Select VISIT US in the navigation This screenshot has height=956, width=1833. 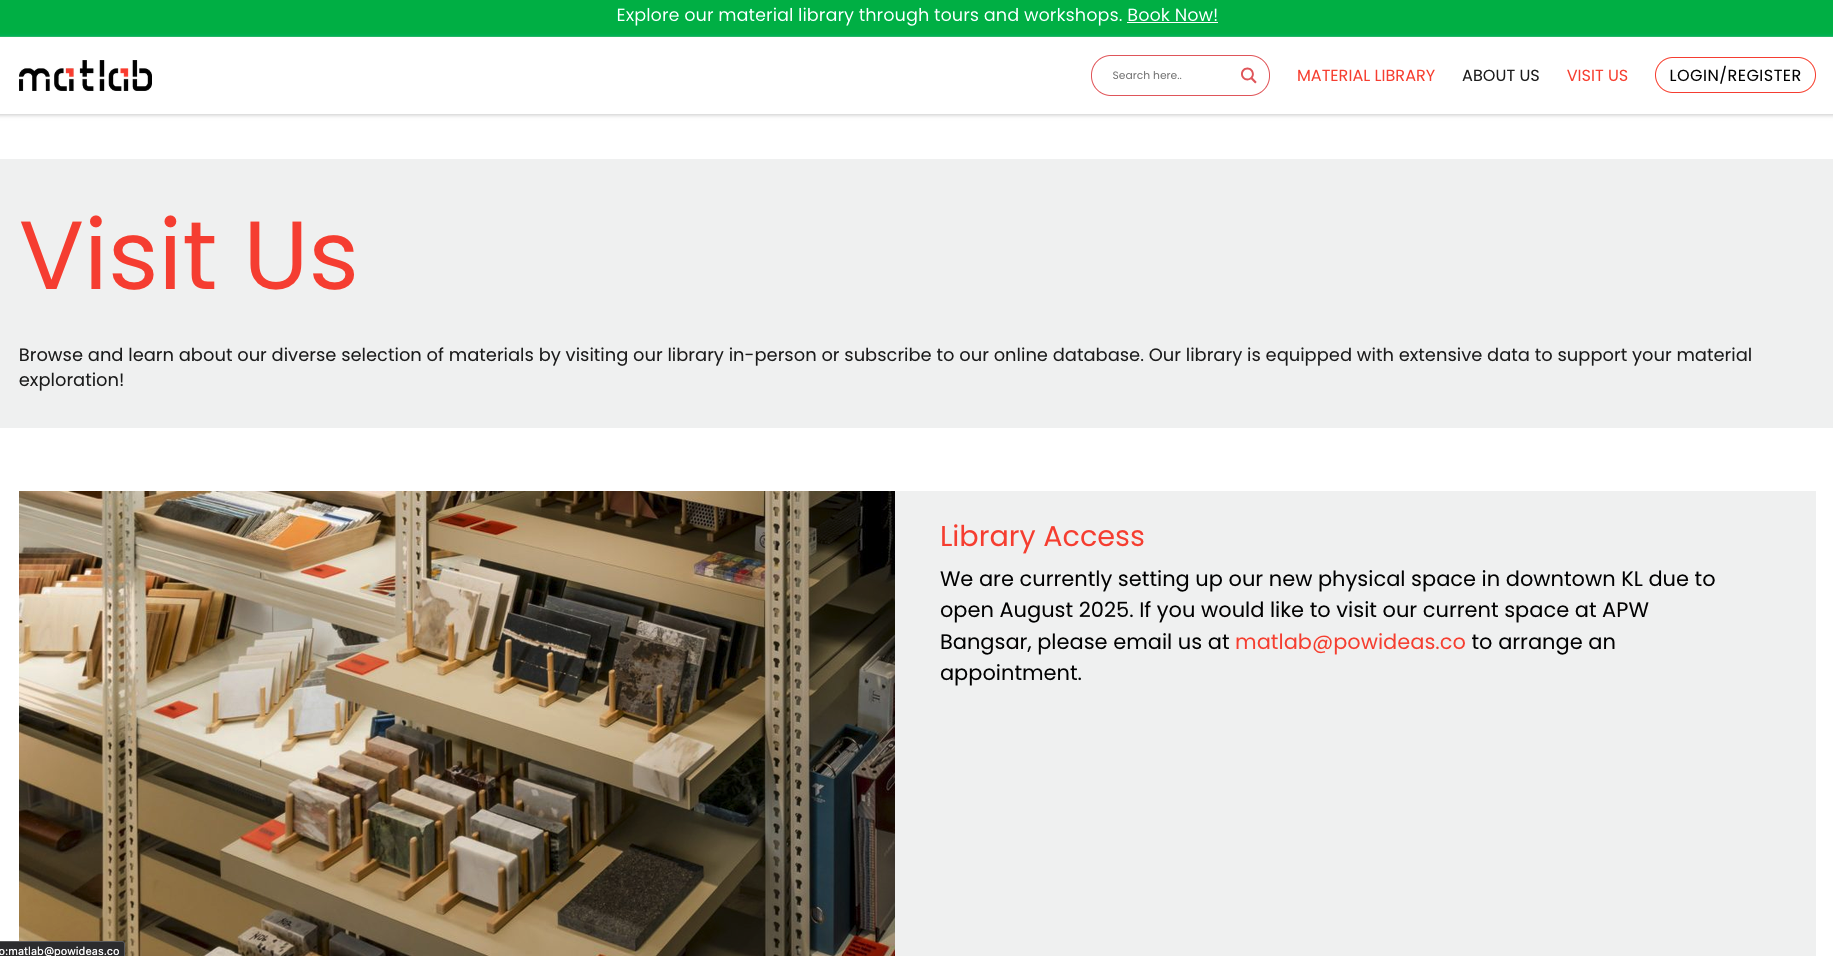1597,75
